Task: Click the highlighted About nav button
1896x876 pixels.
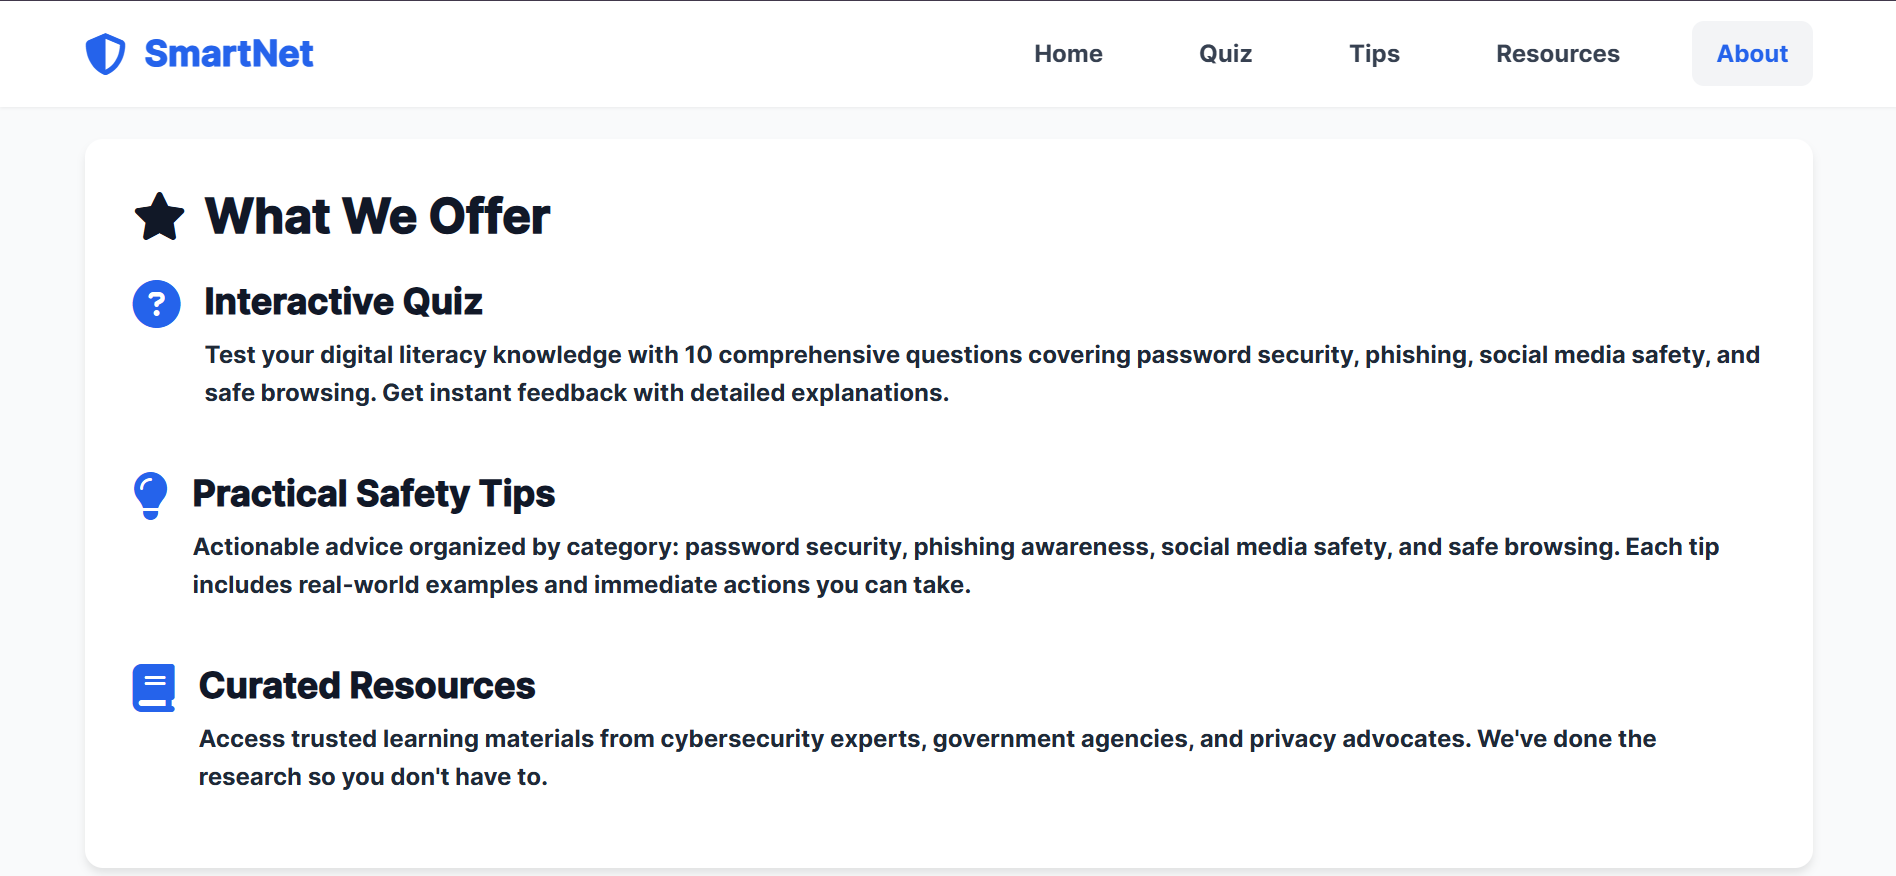Action: tap(1752, 54)
